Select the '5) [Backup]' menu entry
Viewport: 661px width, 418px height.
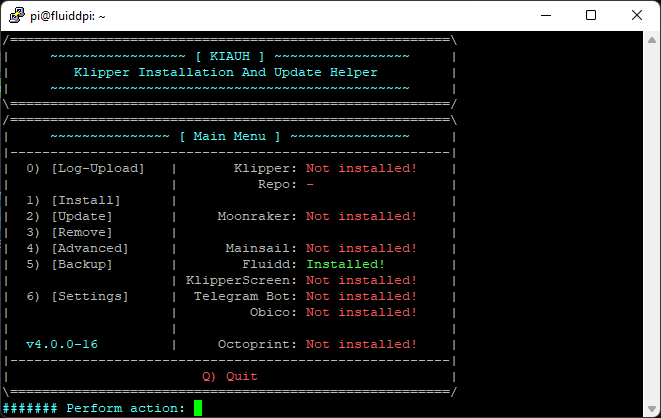click(x=69, y=265)
